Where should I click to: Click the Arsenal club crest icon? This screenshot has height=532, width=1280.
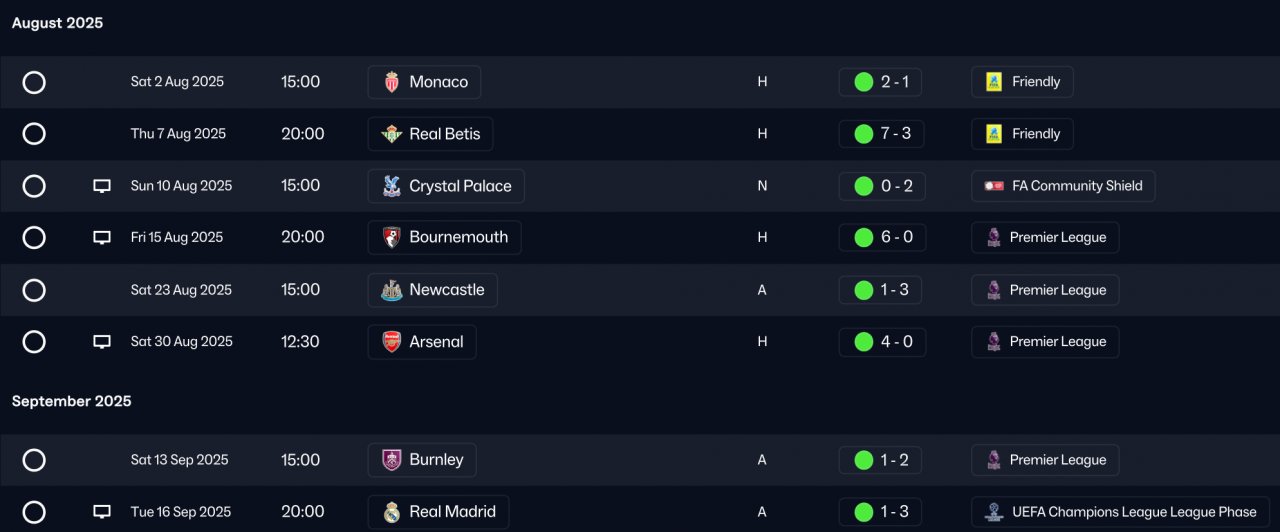click(x=392, y=342)
